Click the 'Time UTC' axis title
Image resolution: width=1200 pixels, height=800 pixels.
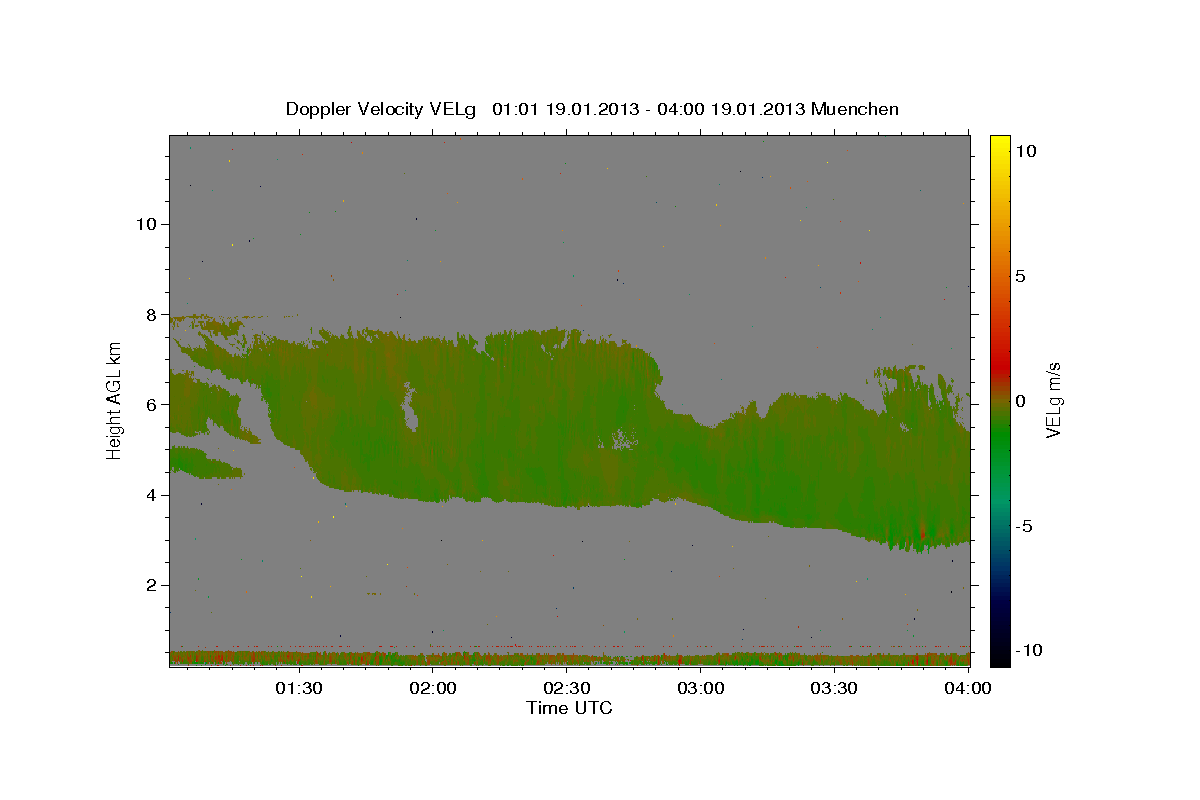click(x=569, y=708)
